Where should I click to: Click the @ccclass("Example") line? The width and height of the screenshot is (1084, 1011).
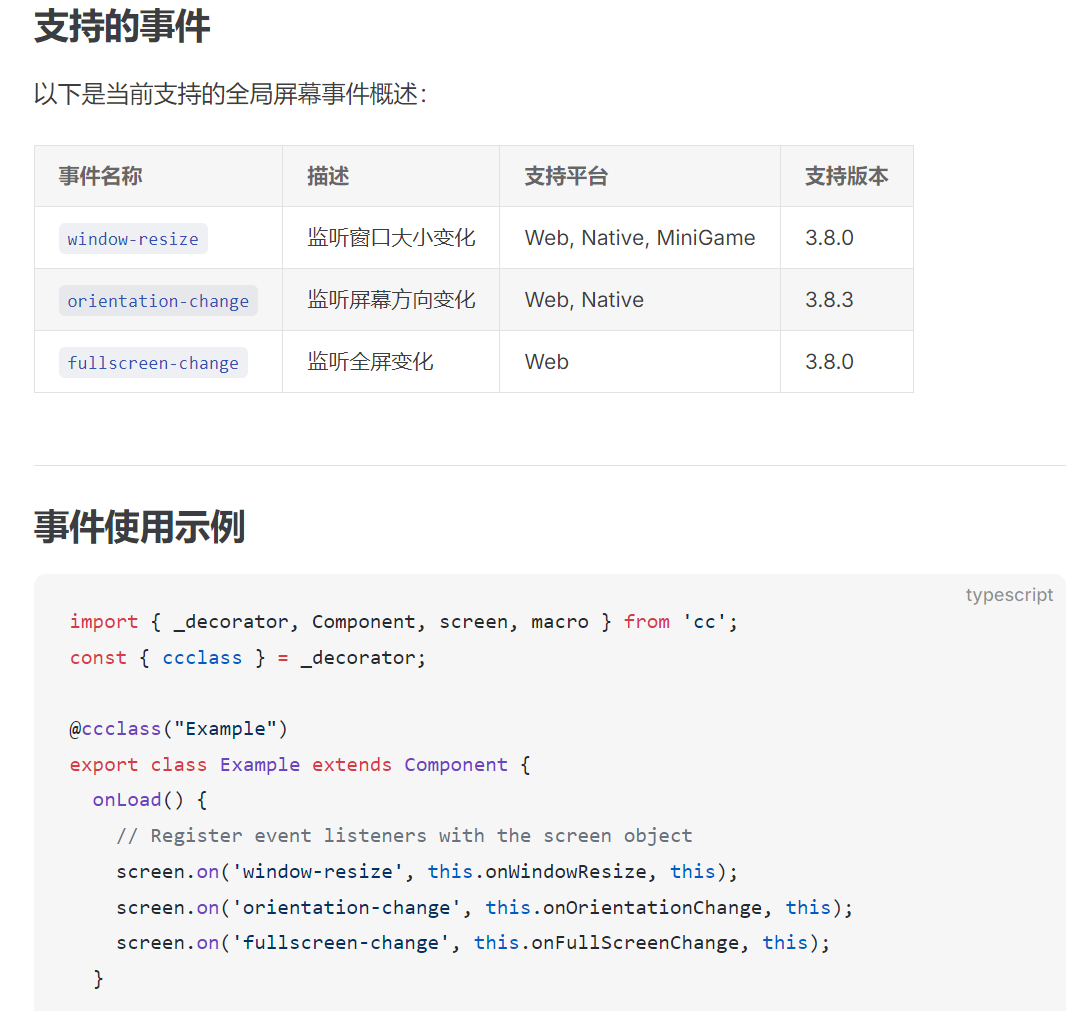(x=178, y=729)
